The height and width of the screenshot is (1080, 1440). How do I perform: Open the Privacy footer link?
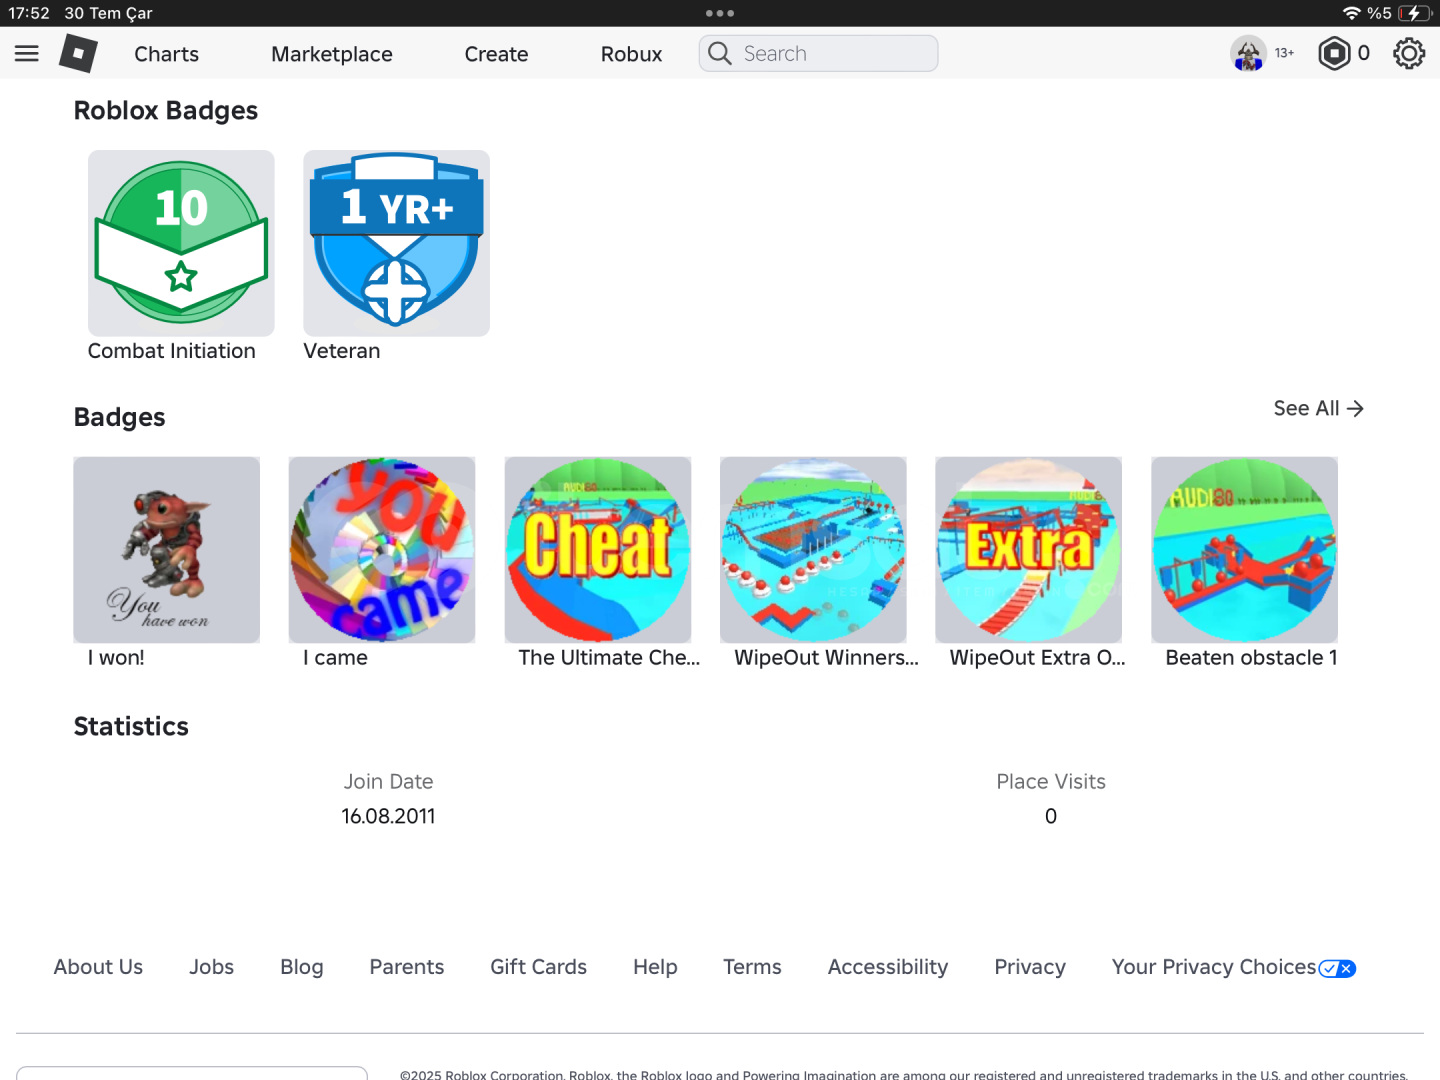(1030, 967)
